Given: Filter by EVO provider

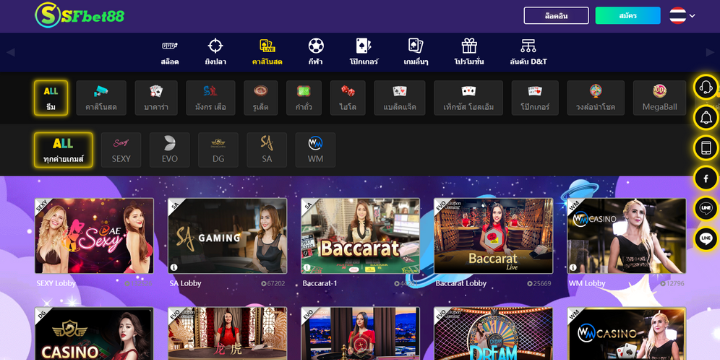Looking at the screenshot, I should pyautogui.click(x=169, y=150).
